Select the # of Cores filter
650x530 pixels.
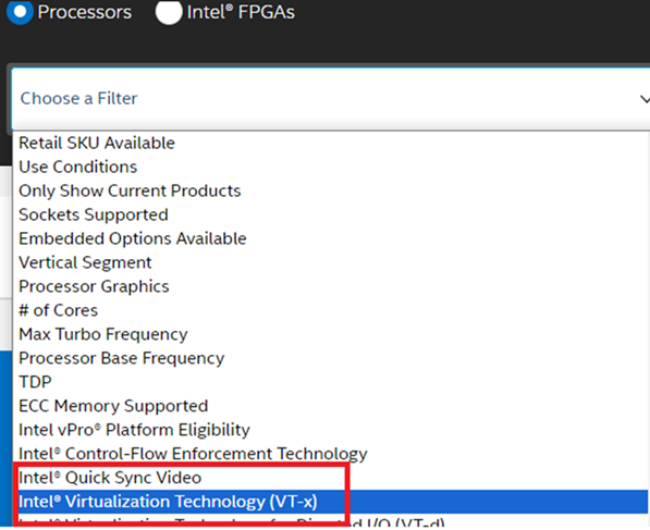(x=58, y=311)
